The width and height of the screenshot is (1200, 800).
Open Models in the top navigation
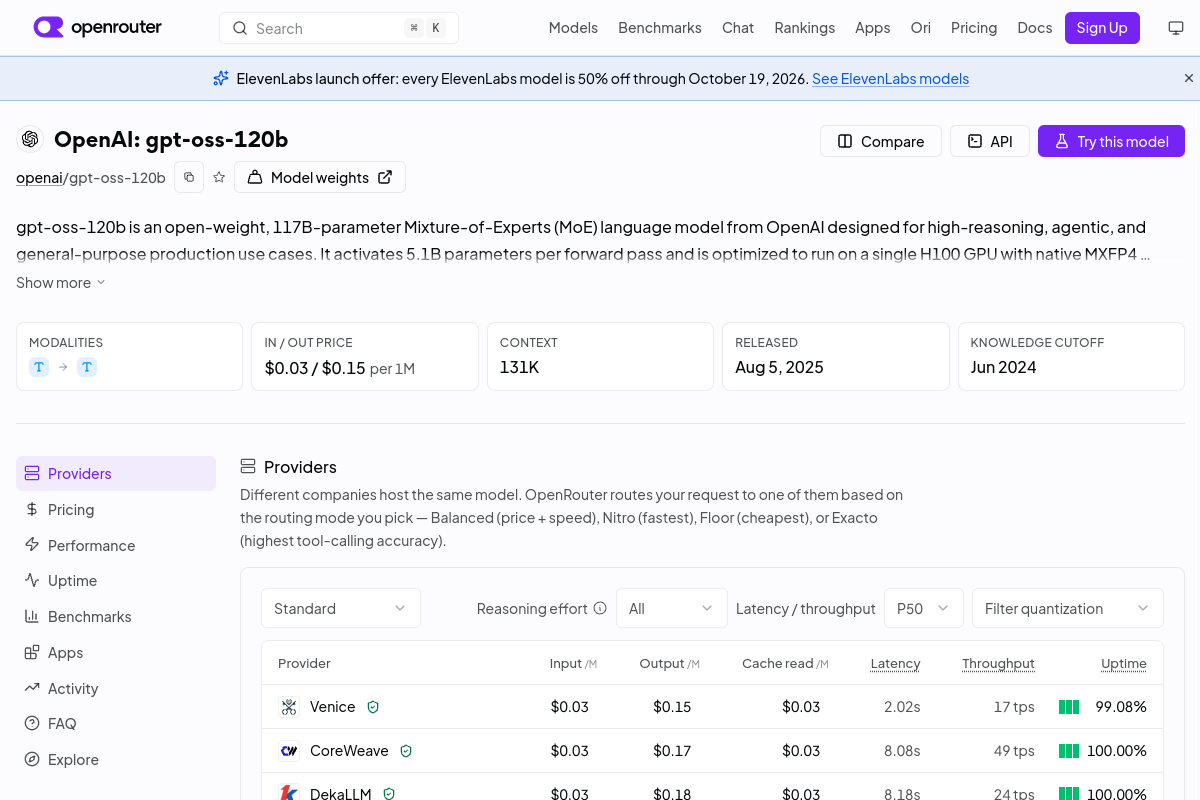pyautogui.click(x=573, y=28)
